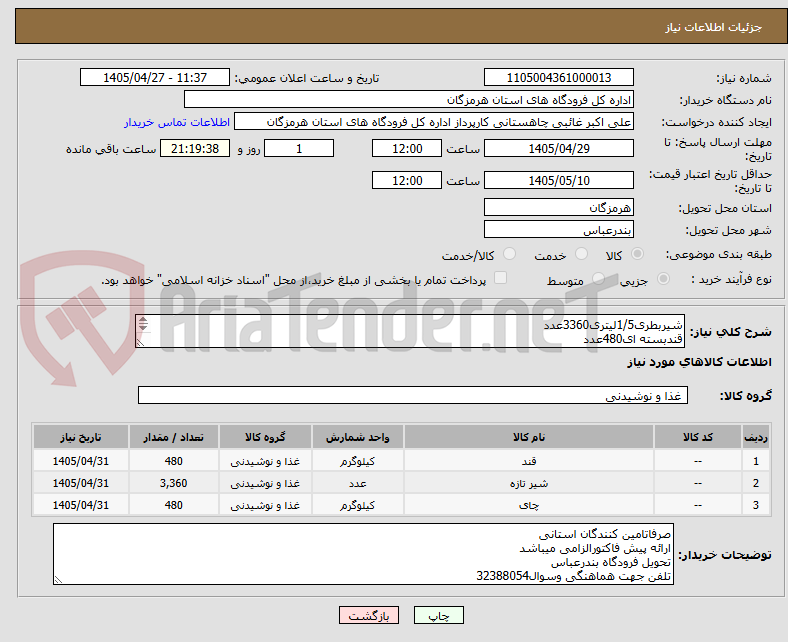Click the remaining time field 21:19:38
This screenshot has height=642, width=788.
(195, 148)
